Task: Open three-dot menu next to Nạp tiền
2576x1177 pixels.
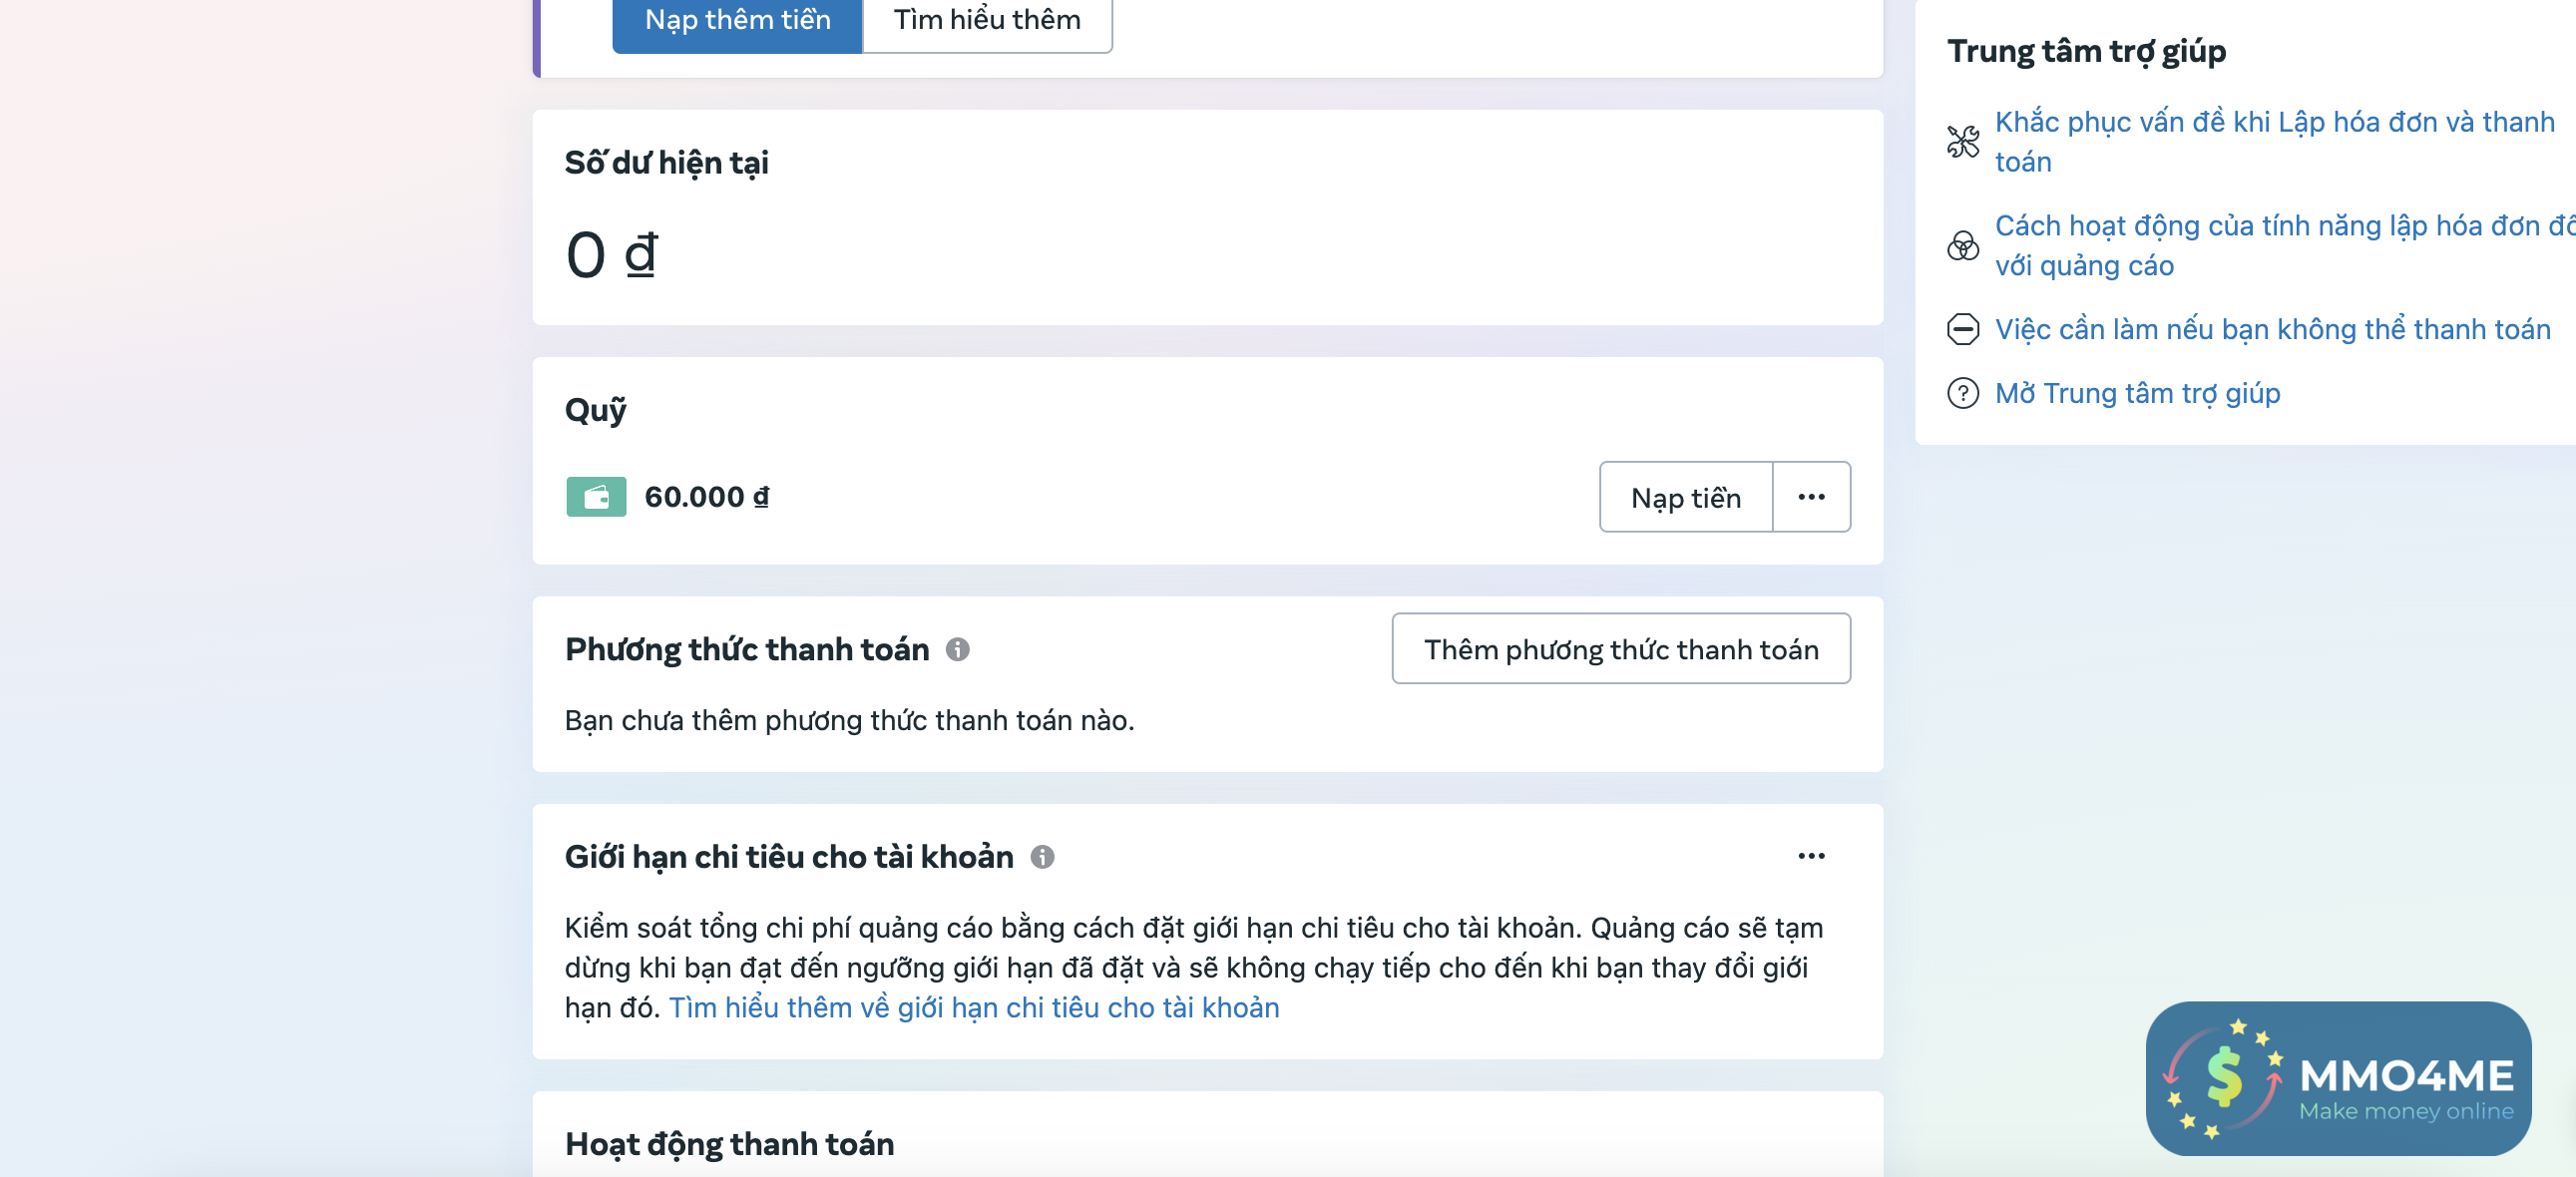Action: tap(1811, 497)
